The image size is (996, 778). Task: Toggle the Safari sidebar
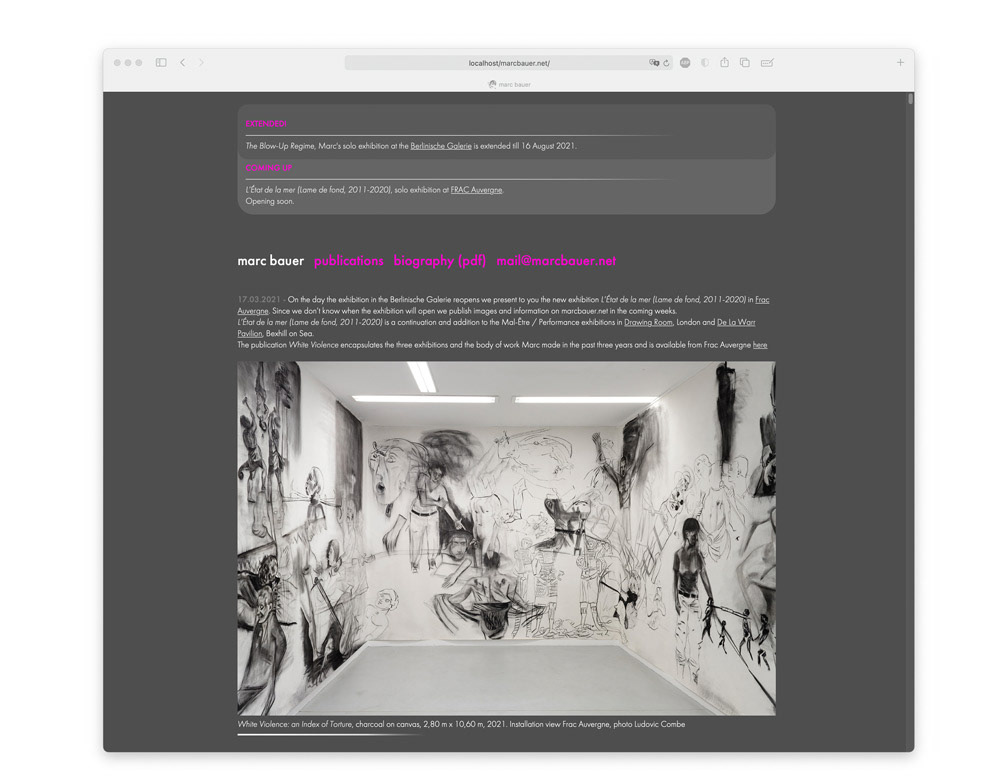click(161, 62)
